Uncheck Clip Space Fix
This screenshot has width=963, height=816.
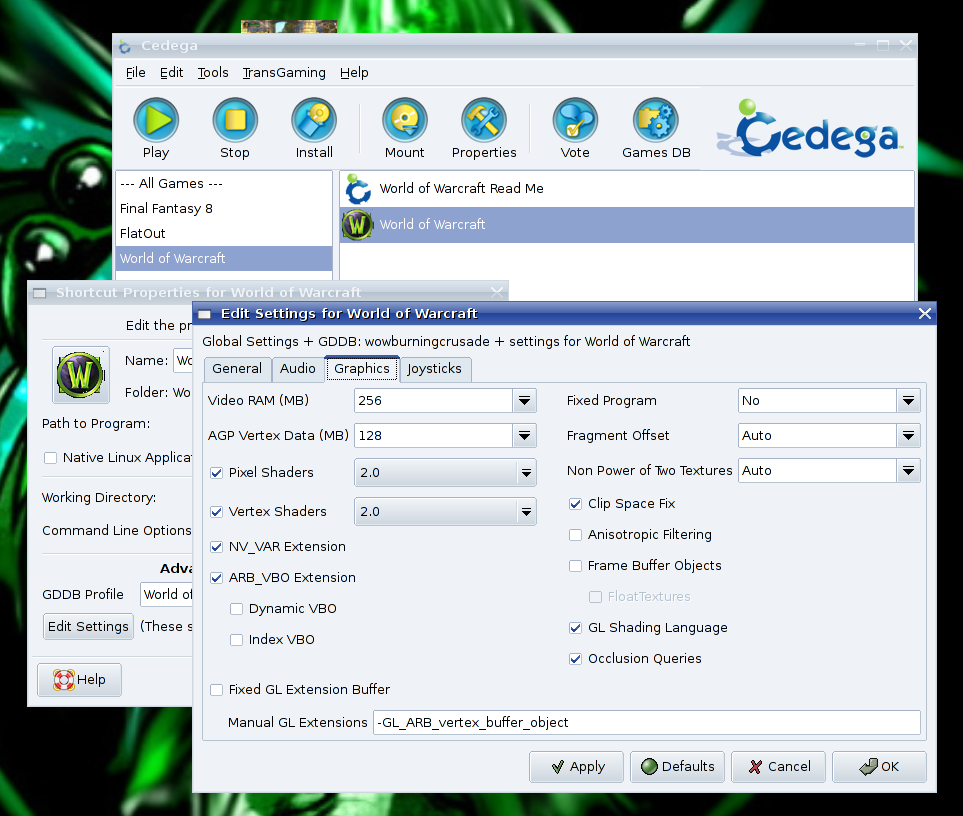pos(575,504)
